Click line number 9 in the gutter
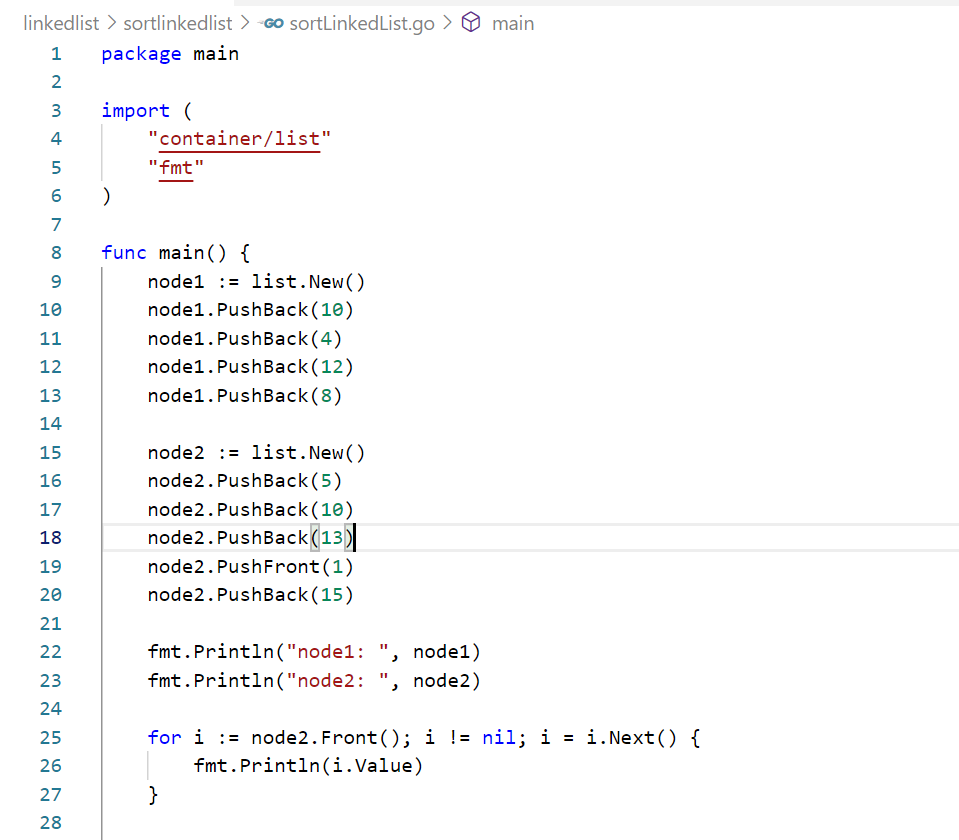Image resolution: width=959 pixels, height=840 pixels. 55,281
